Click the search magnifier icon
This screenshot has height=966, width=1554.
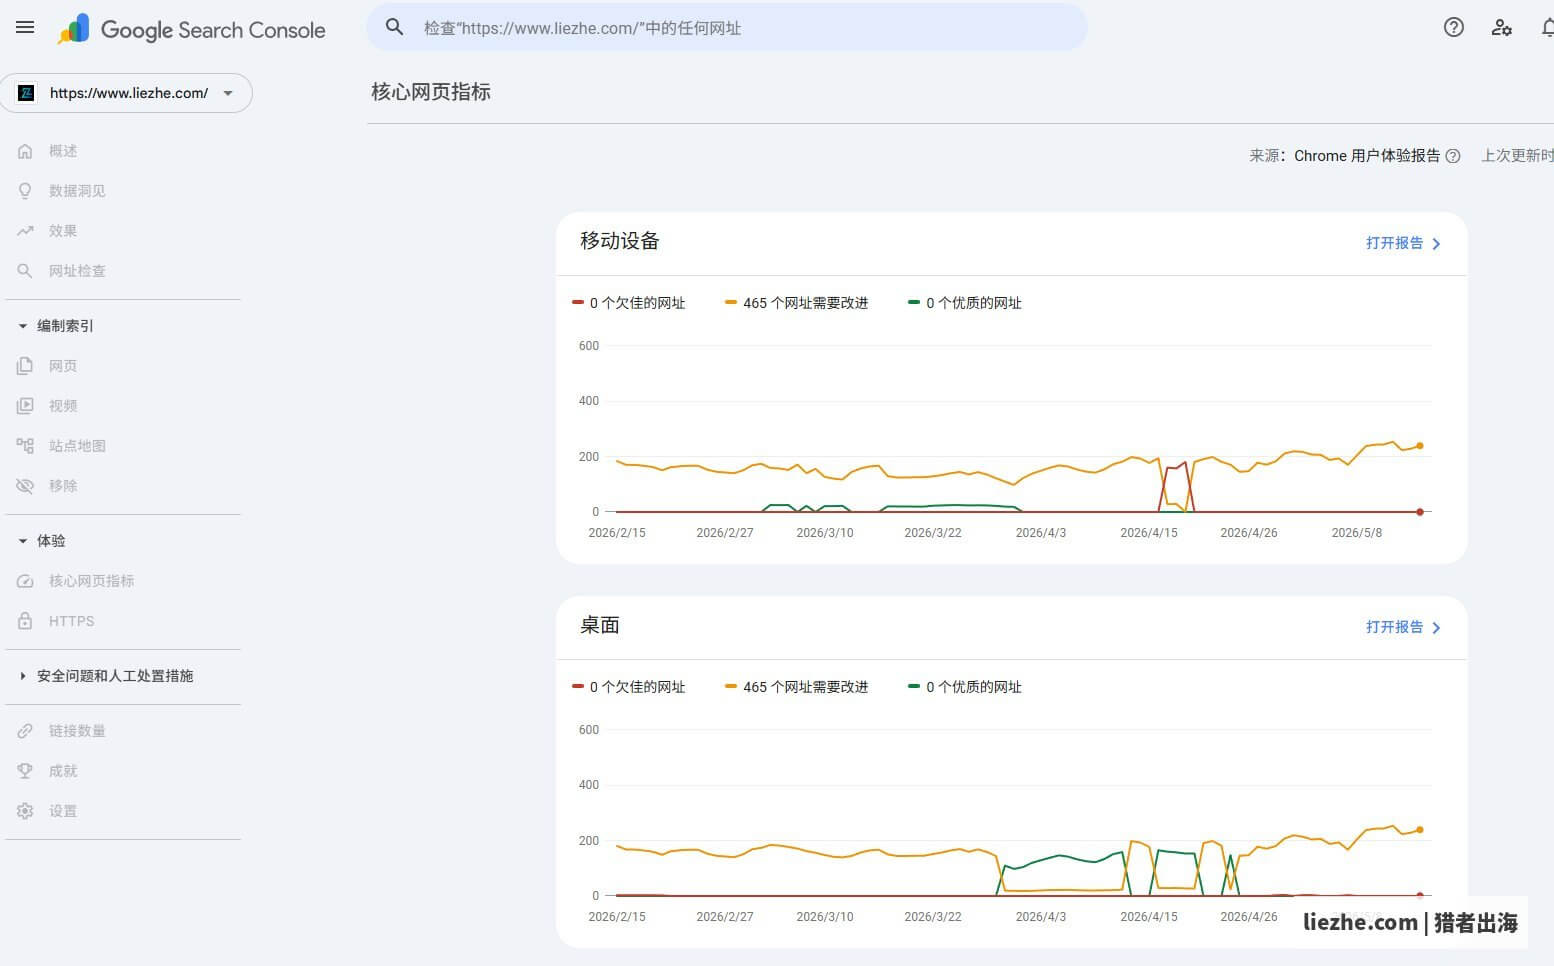(x=395, y=28)
